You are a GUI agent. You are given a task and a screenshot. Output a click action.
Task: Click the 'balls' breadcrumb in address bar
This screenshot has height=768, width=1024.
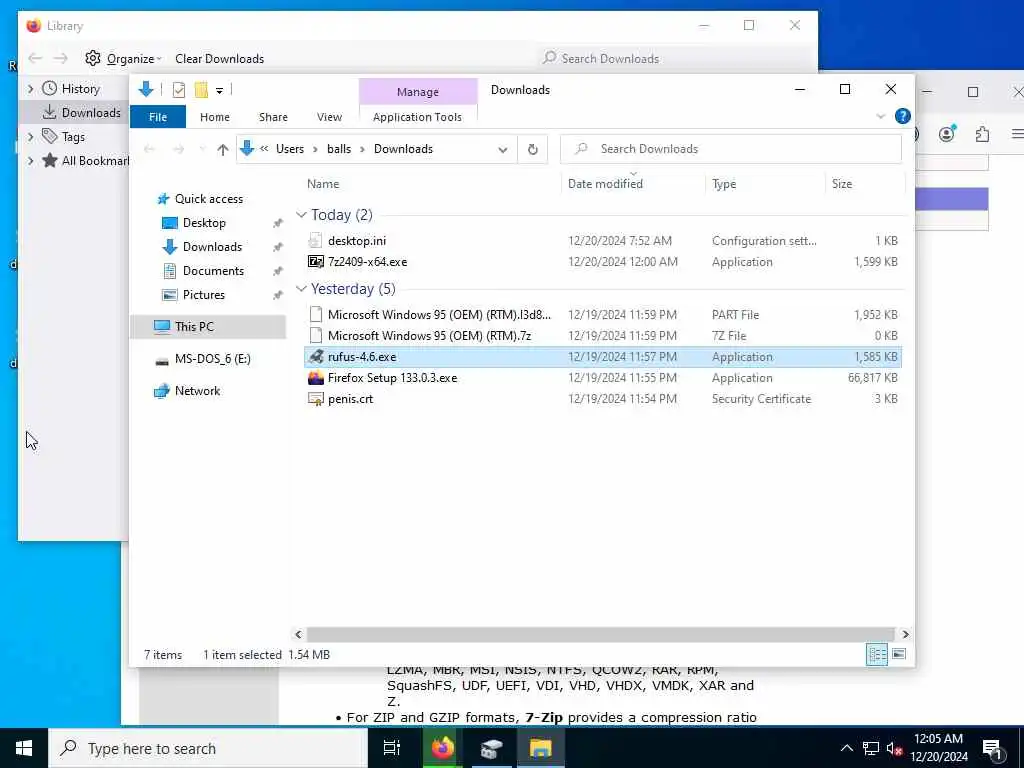[x=338, y=149]
